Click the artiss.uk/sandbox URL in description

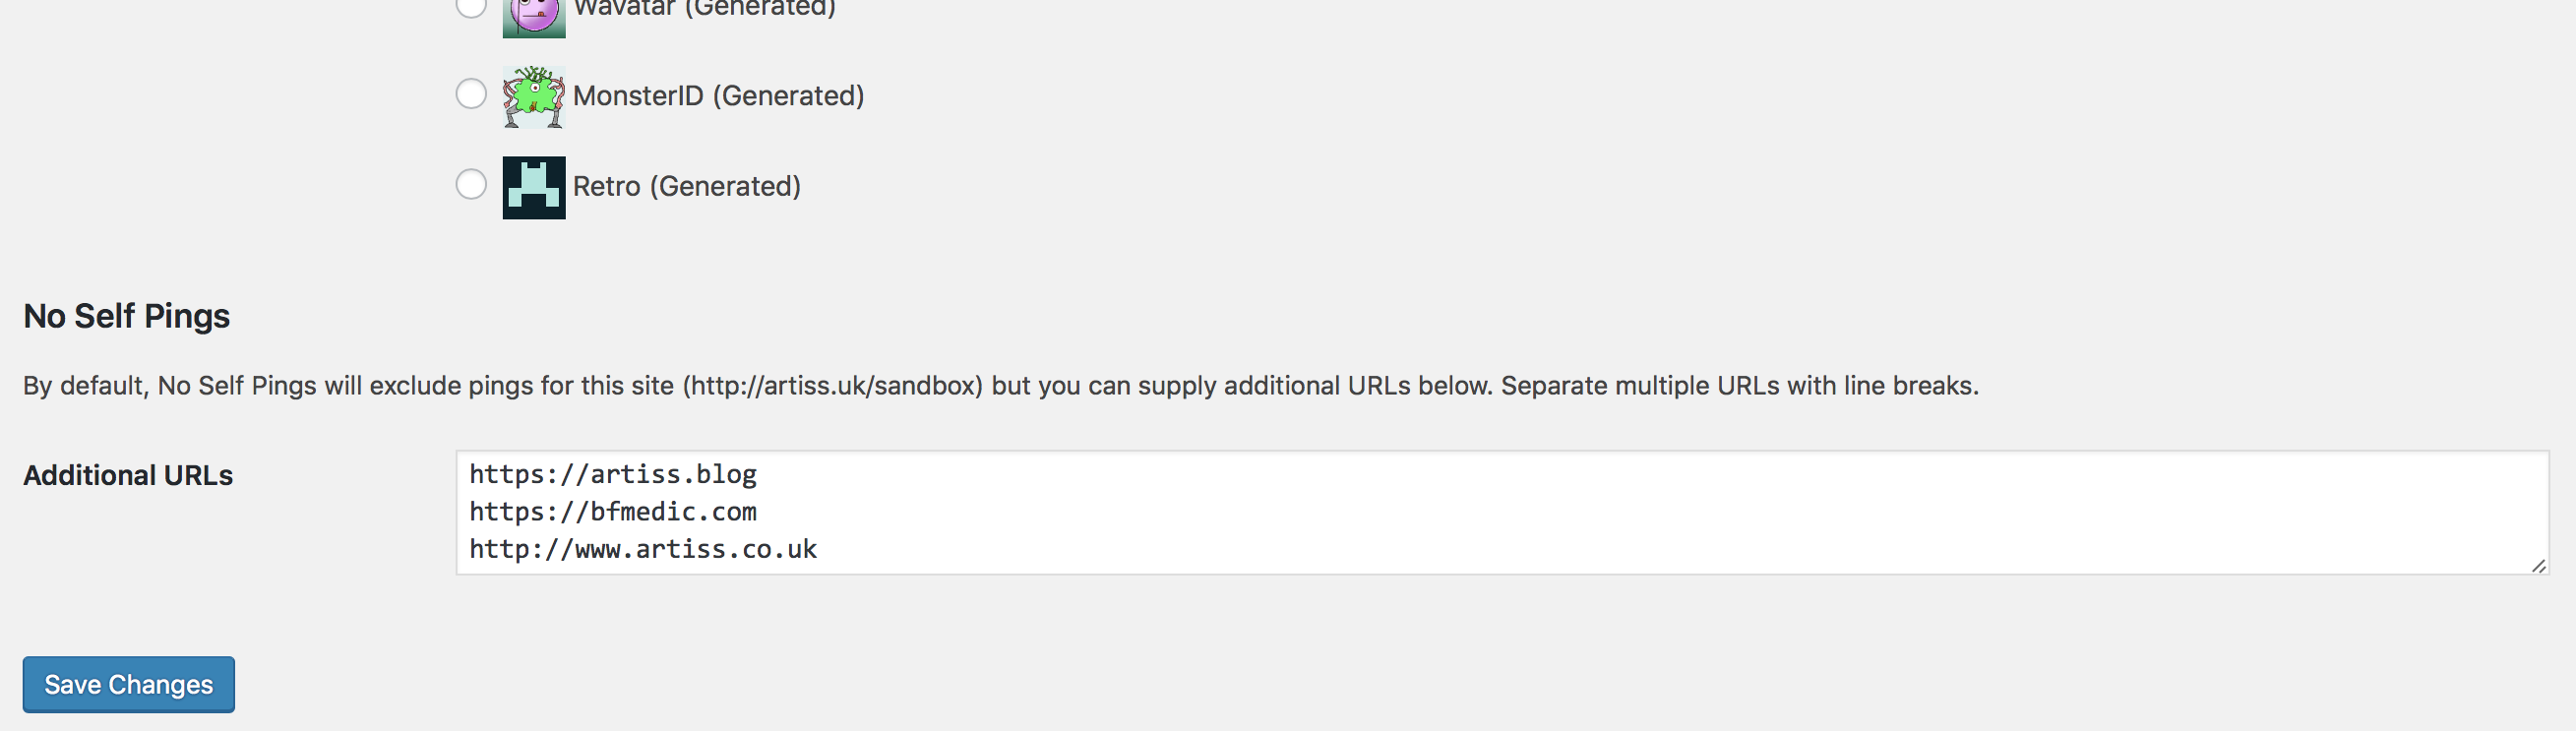click(x=832, y=386)
